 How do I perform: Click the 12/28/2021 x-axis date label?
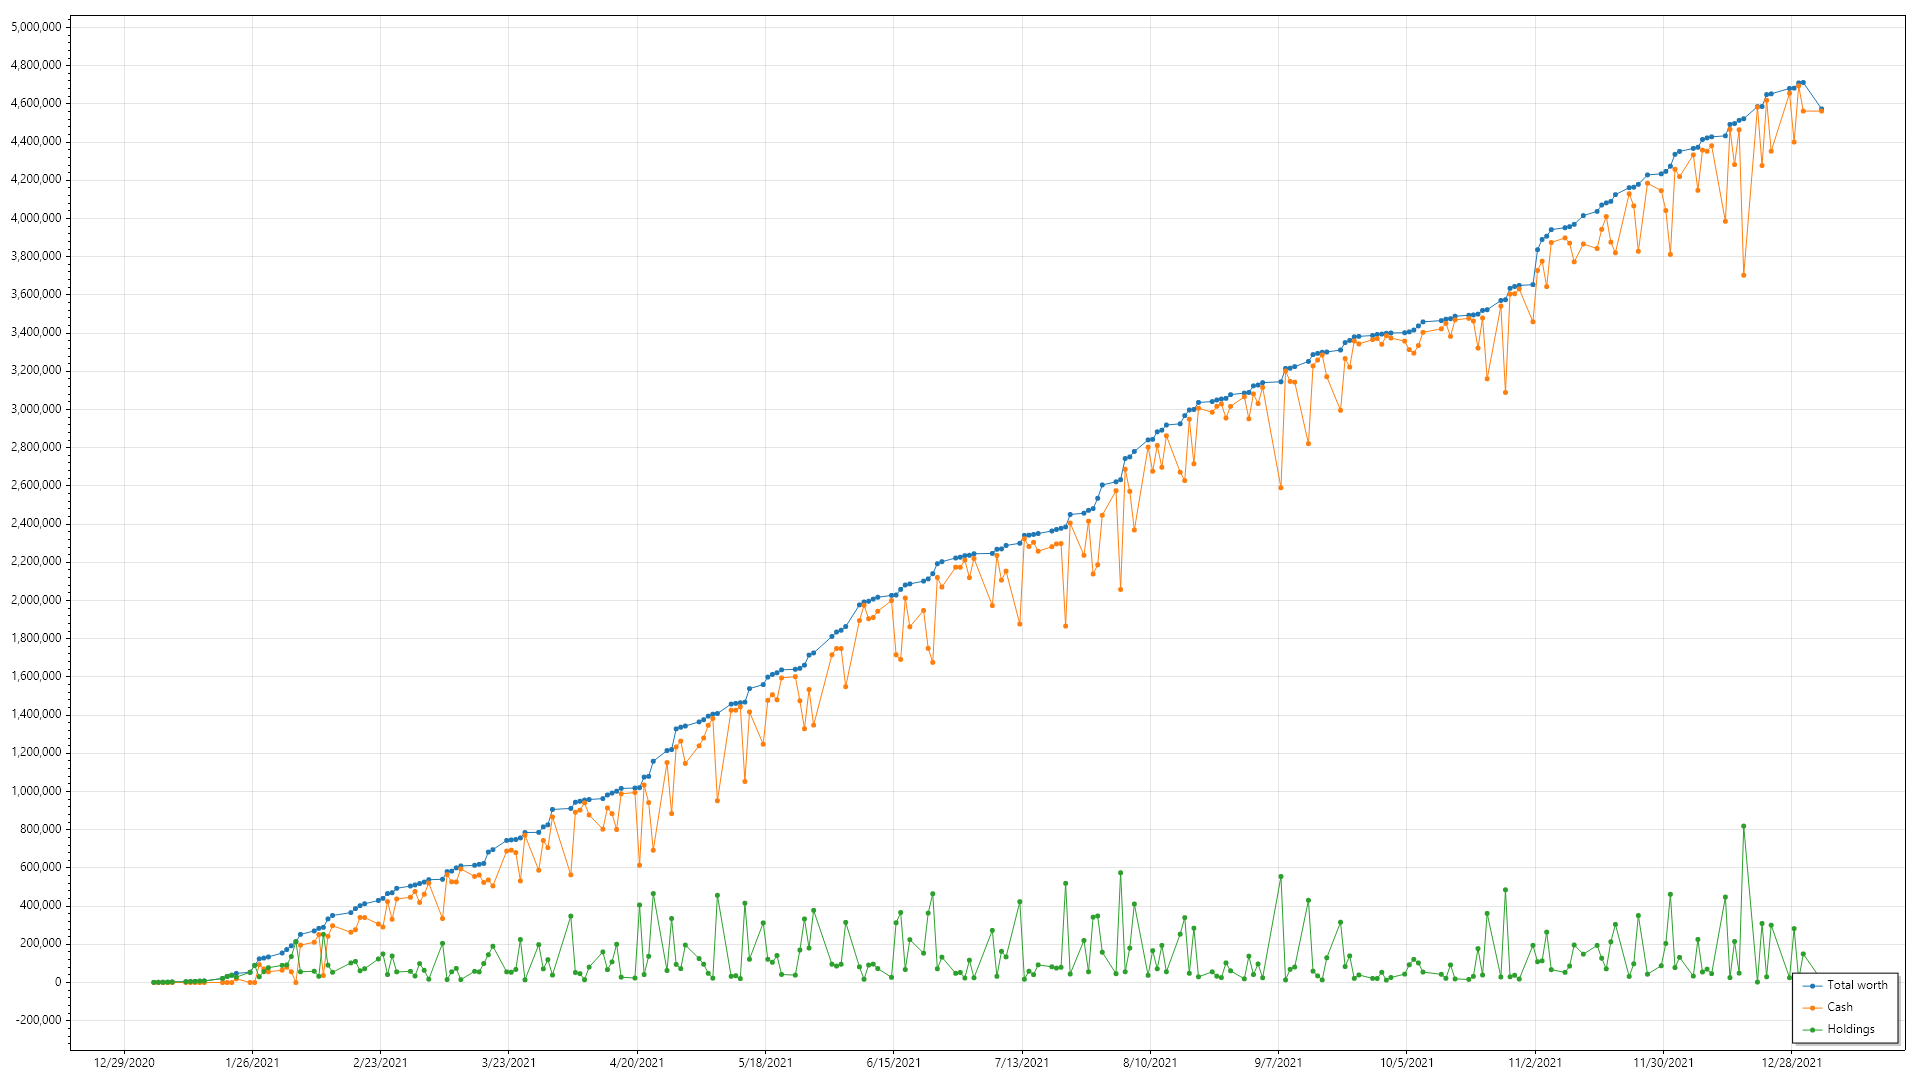click(1791, 1062)
